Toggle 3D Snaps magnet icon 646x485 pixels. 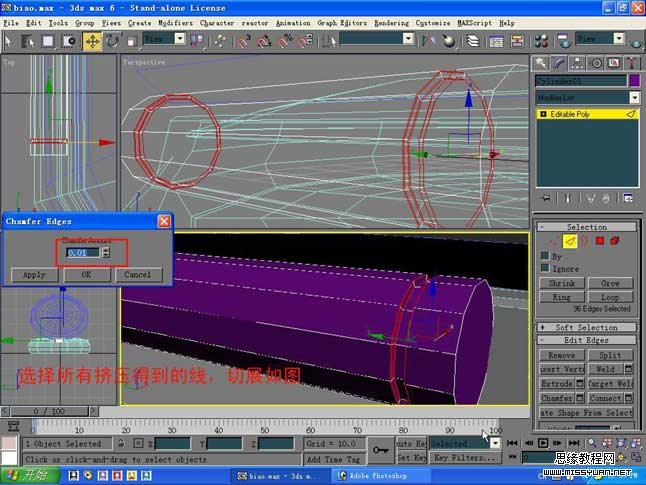coord(243,41)
